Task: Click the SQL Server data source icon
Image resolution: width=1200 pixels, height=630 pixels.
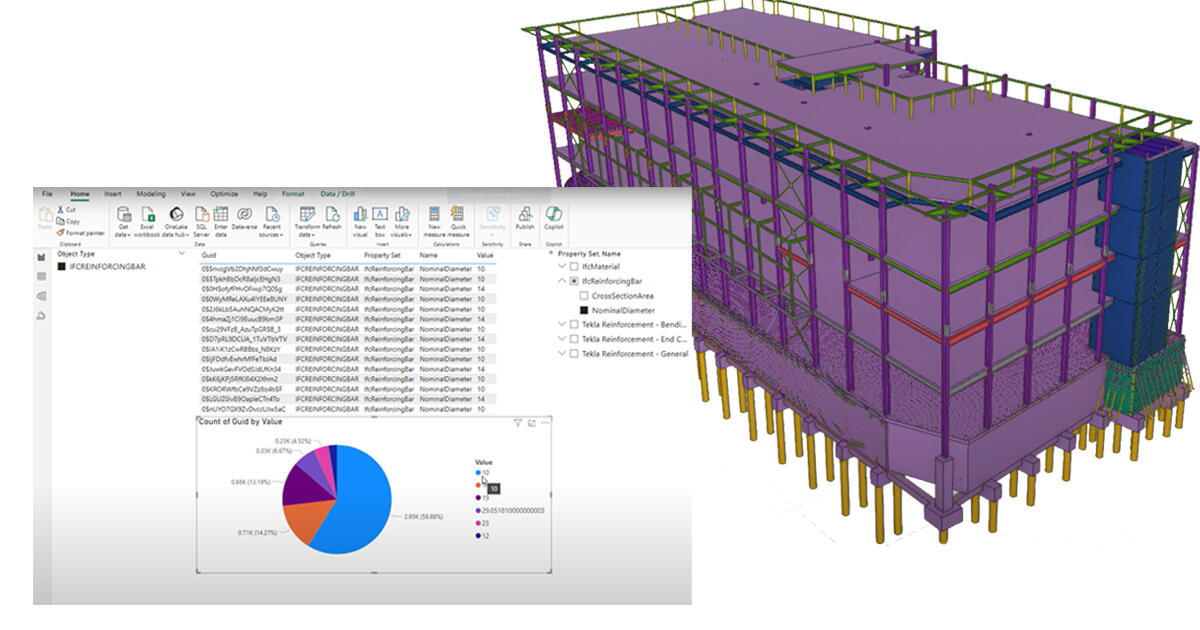Action: (202, 215)
